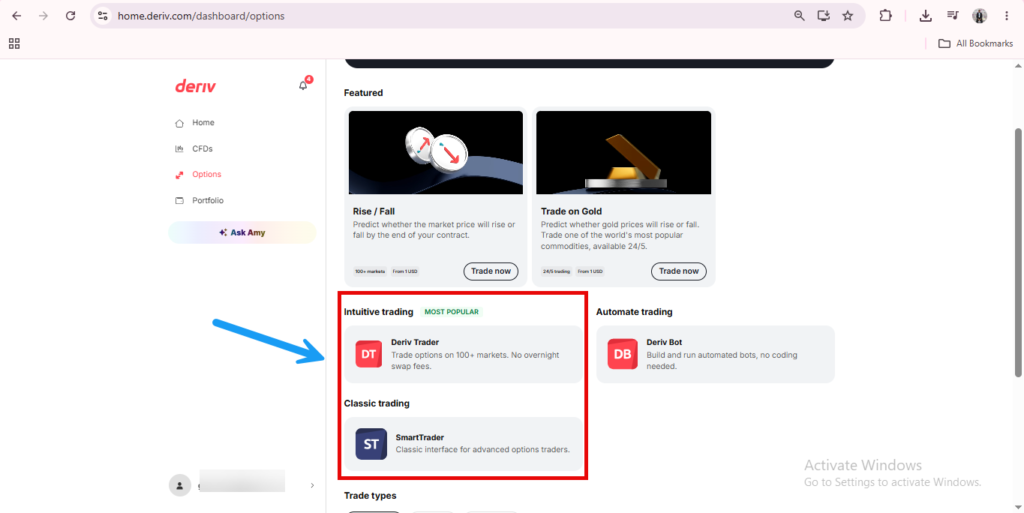Click the Deriv logo
The width and height of the screenshot is (1024, 513).
pos(195,86)
